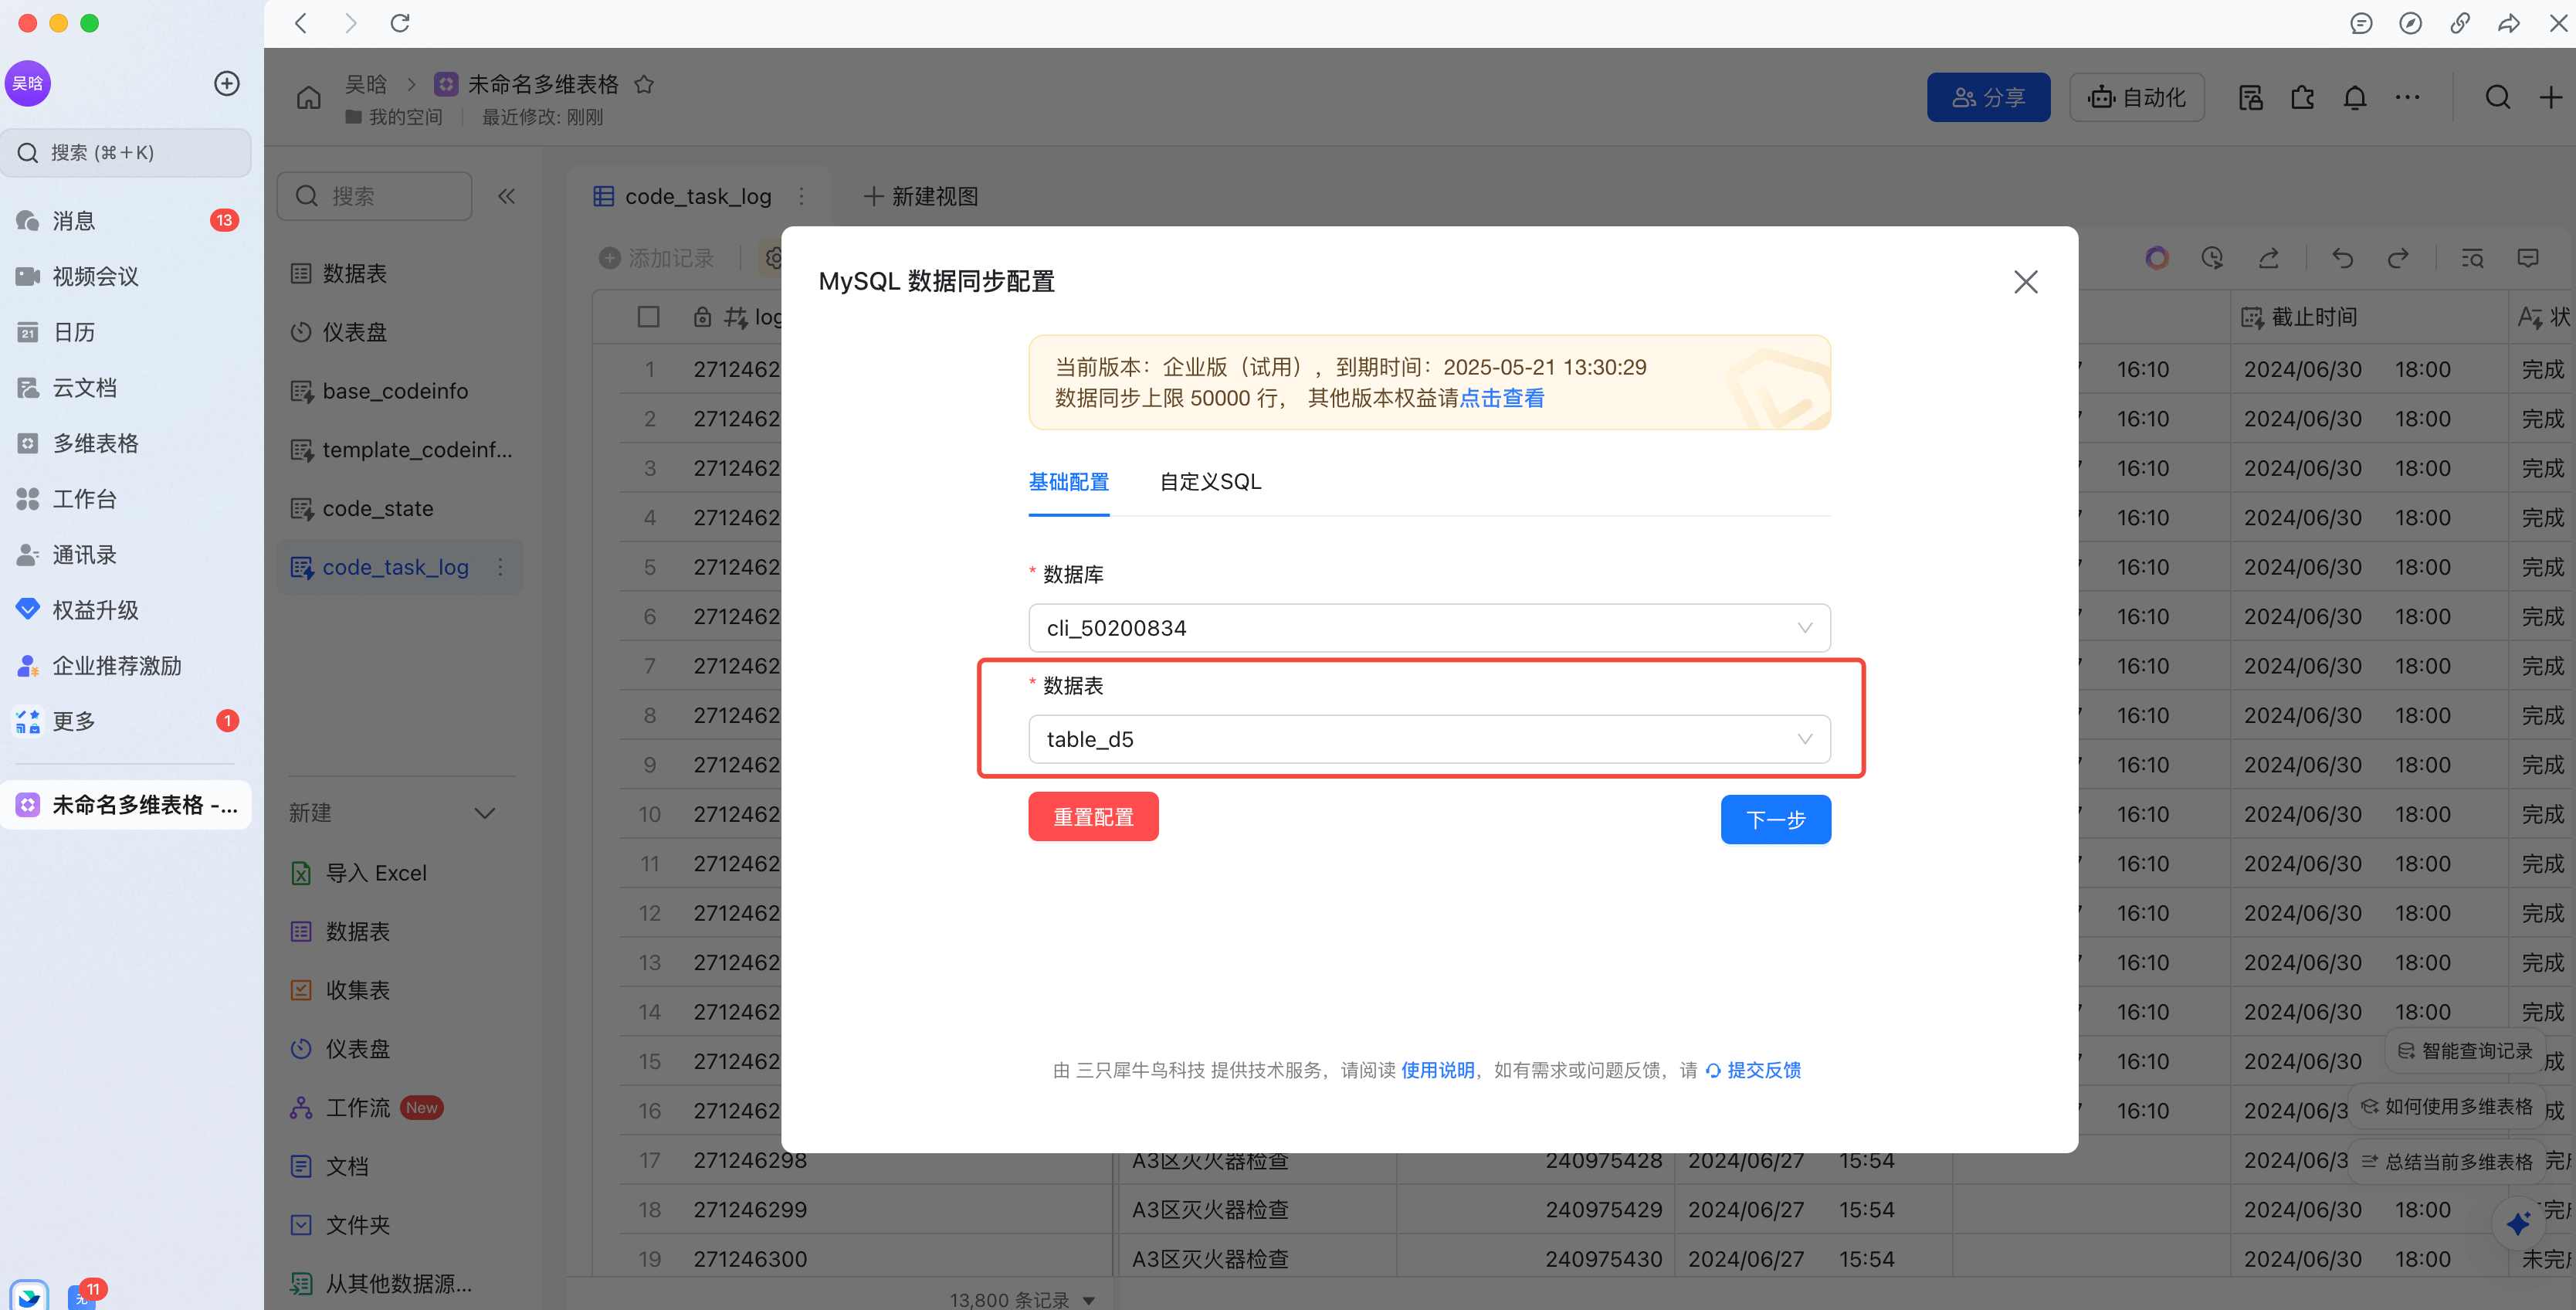Click the table list 搜索 field
Image resolution: width=2576 pixels, height=1310 pixels.
(x=374, y=196)
